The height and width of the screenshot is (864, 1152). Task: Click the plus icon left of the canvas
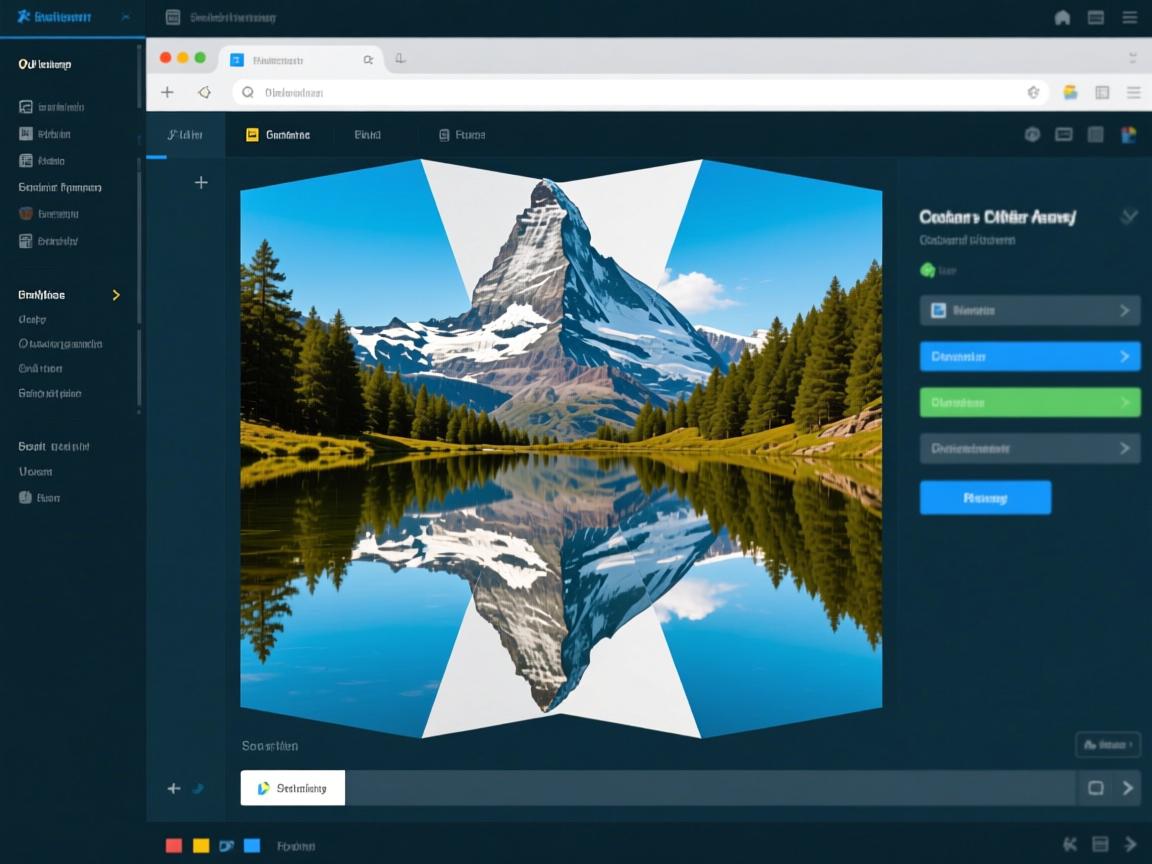201,182
